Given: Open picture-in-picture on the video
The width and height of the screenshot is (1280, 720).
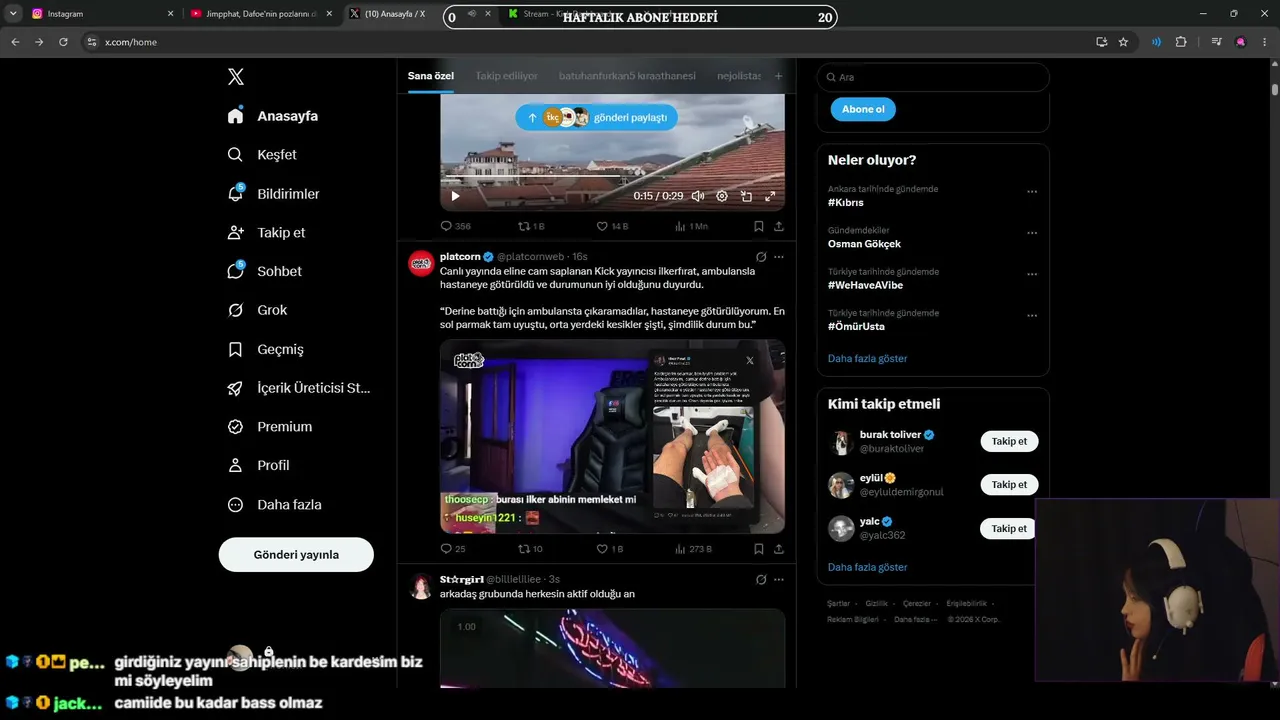Looking at the screenshot, I should [x=746, y=196].
